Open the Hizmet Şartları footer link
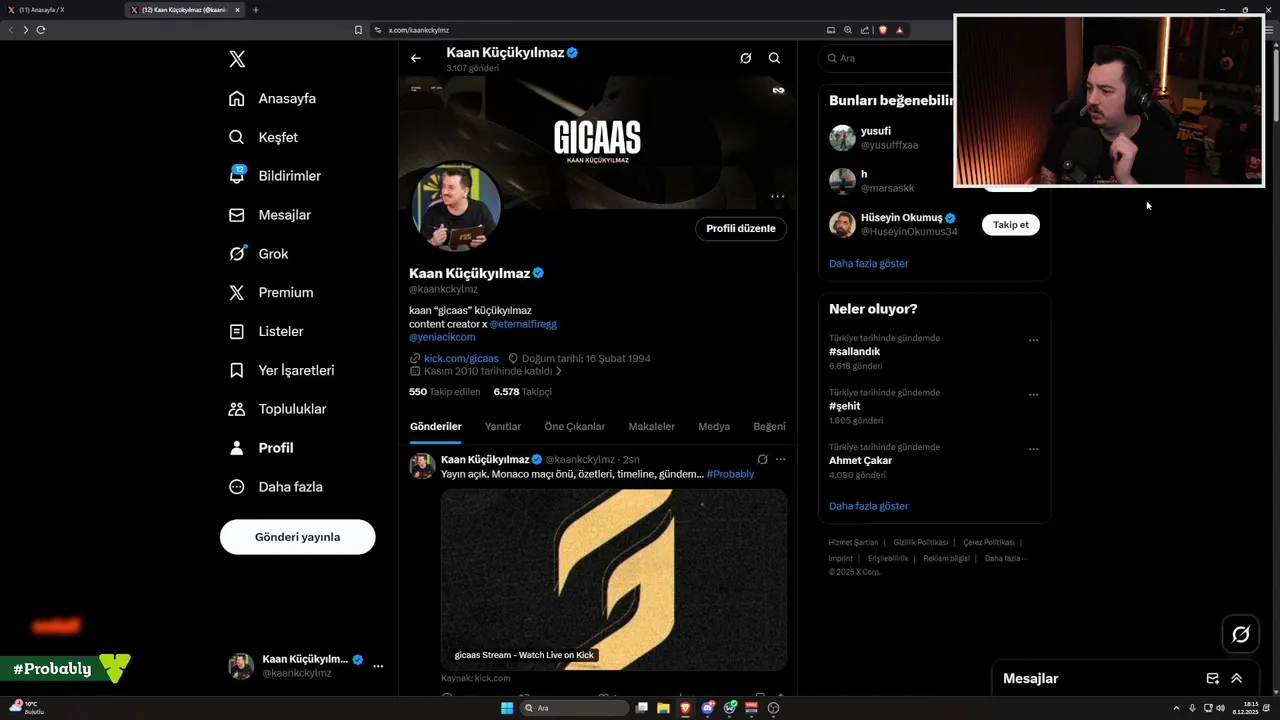1280x720 pixels. pyautogui.click(x=853, y=542)
